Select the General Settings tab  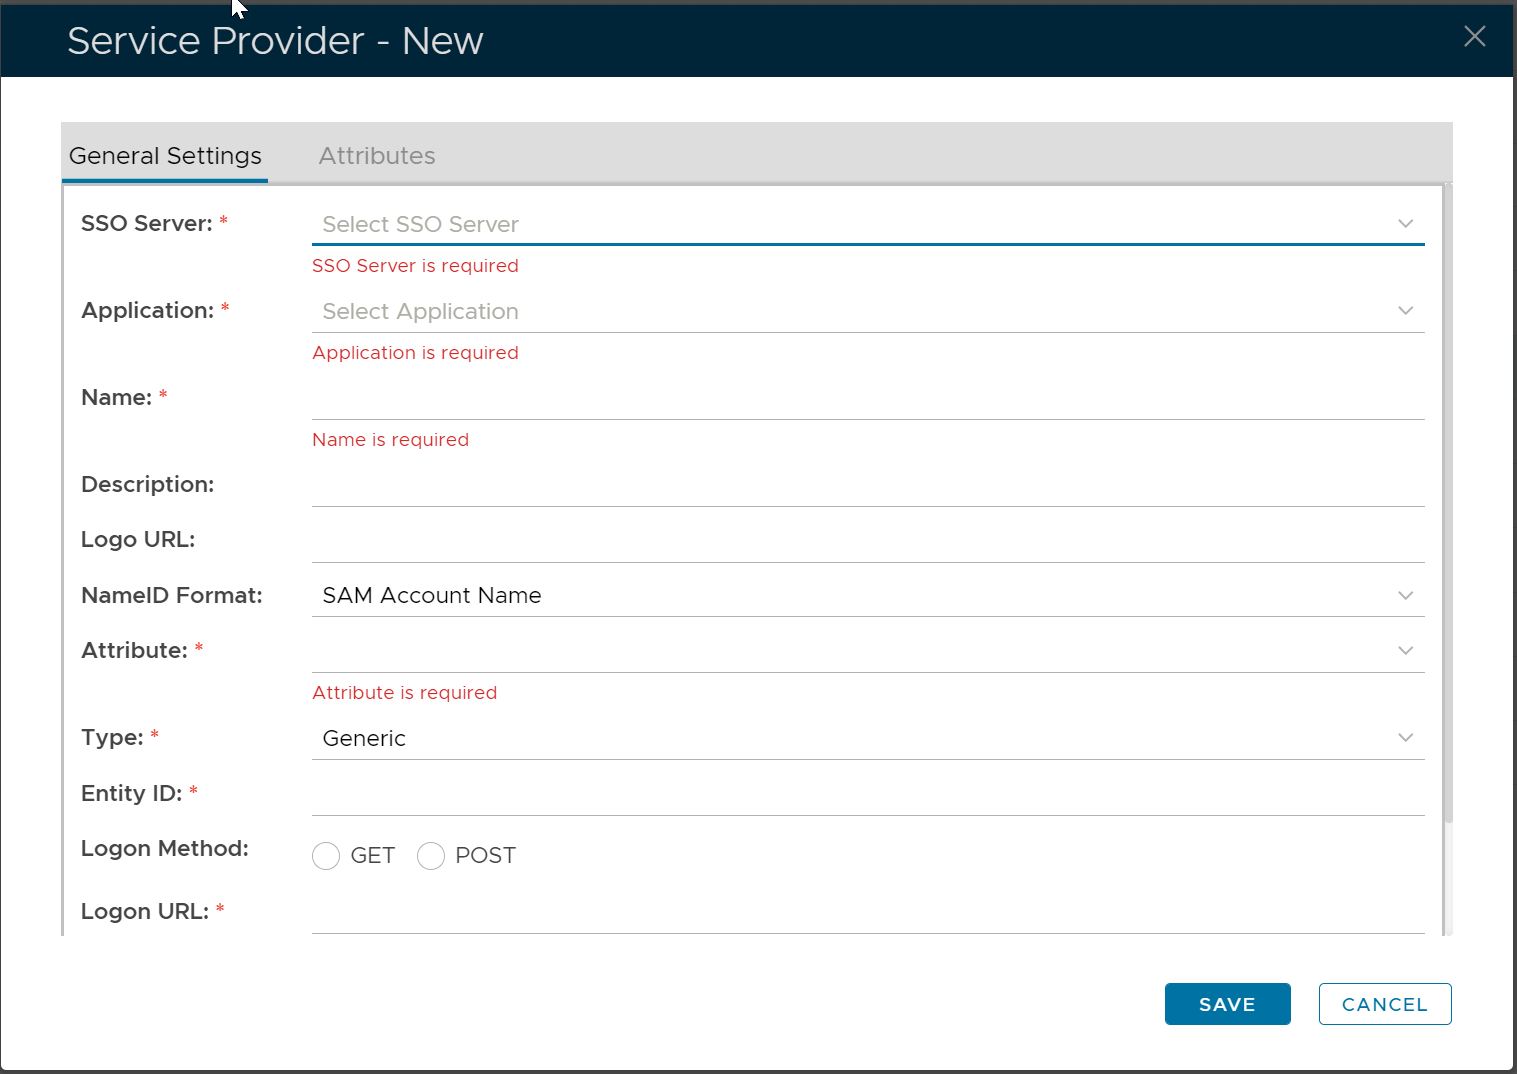pyautogui.click(x=165, y=156)
